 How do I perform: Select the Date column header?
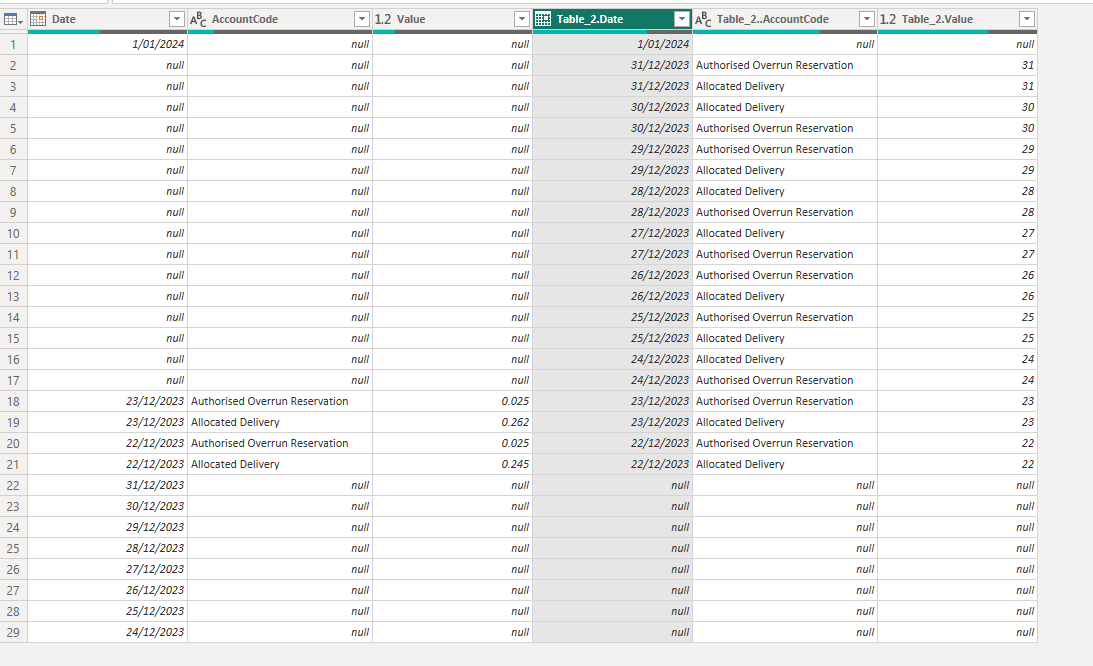pos(107,20)
